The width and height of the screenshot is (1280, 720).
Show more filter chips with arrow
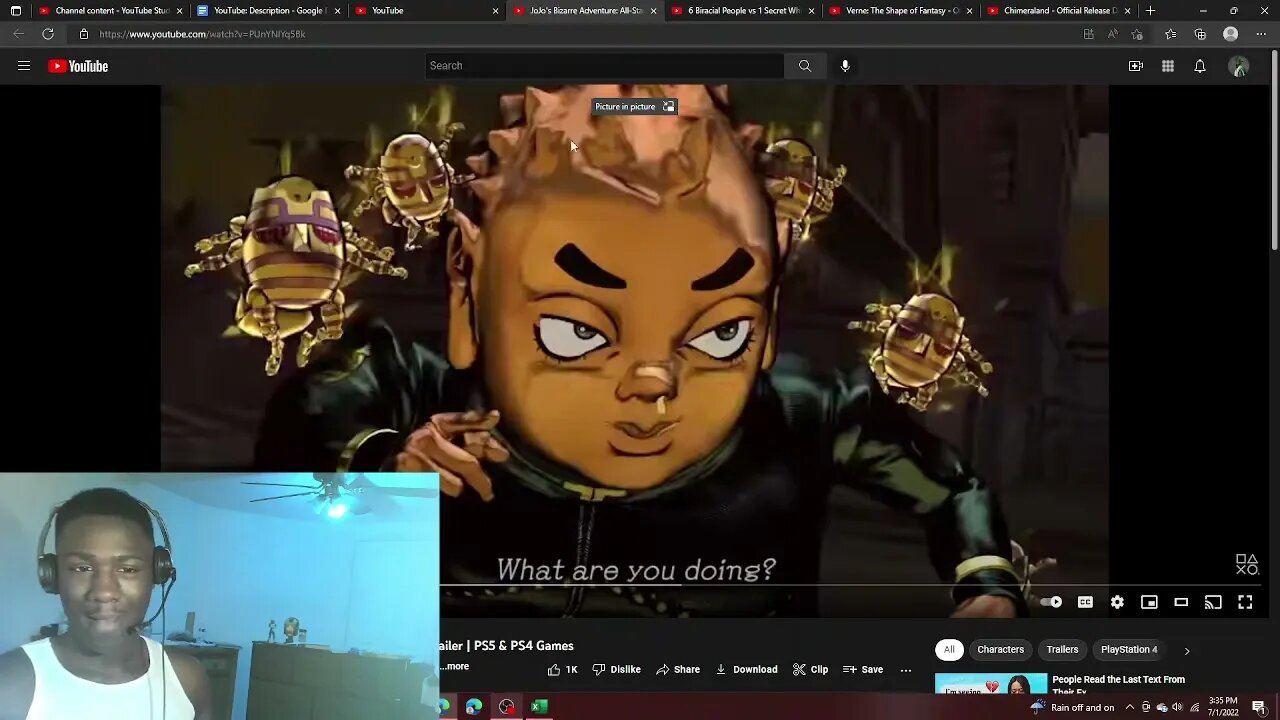[x=1187, y=650]
